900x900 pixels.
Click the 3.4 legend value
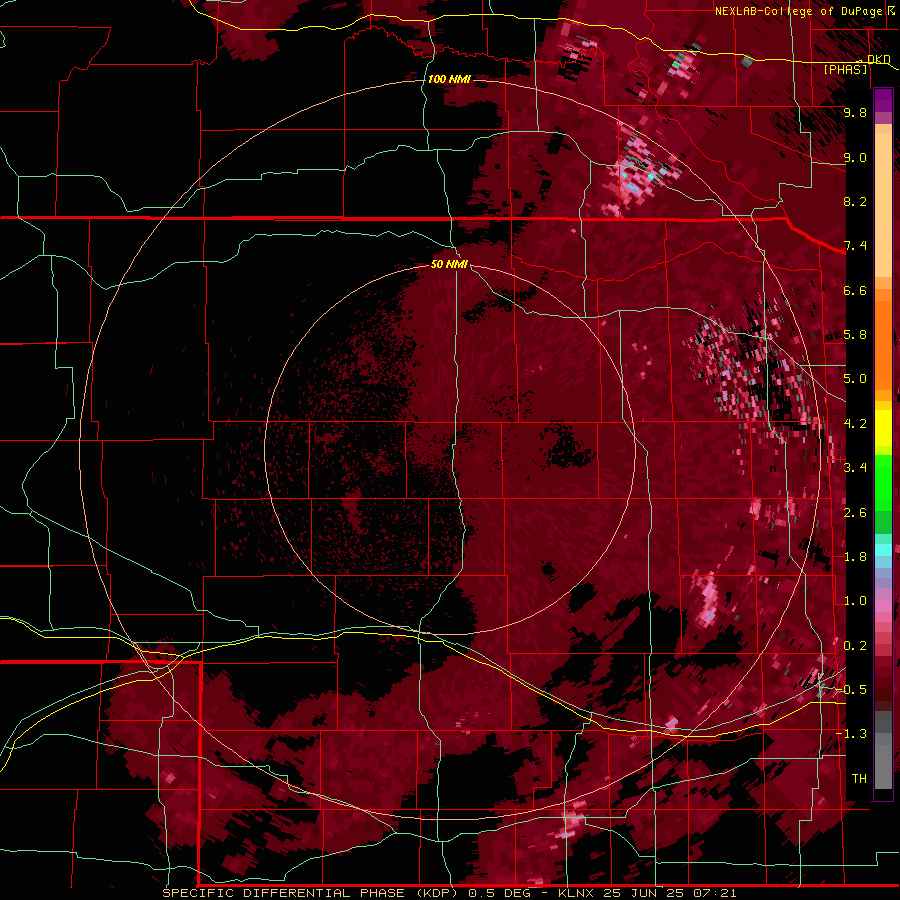click(855, 468)
